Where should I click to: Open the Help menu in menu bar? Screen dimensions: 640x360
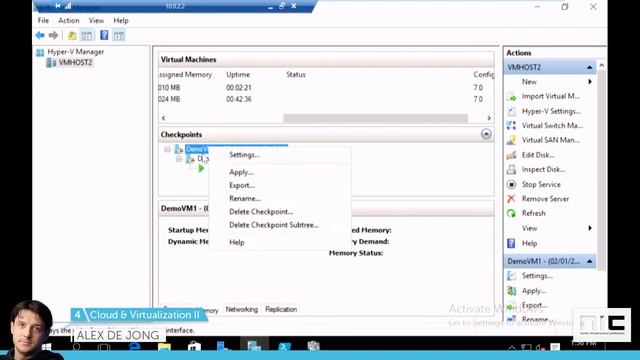121,20
